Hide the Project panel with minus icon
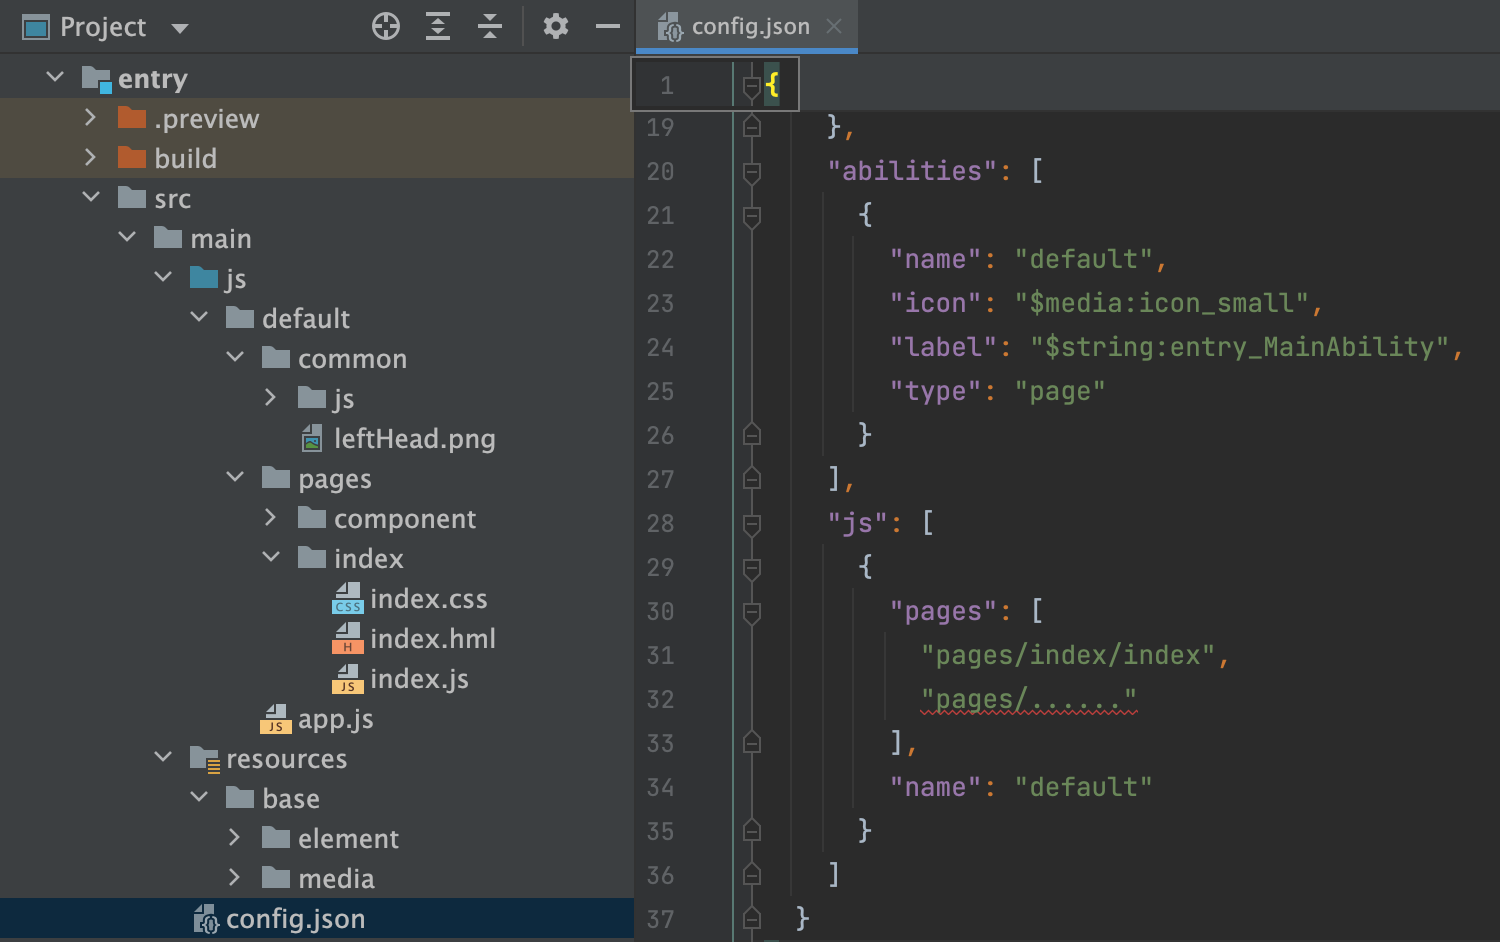 click(608, 26)
